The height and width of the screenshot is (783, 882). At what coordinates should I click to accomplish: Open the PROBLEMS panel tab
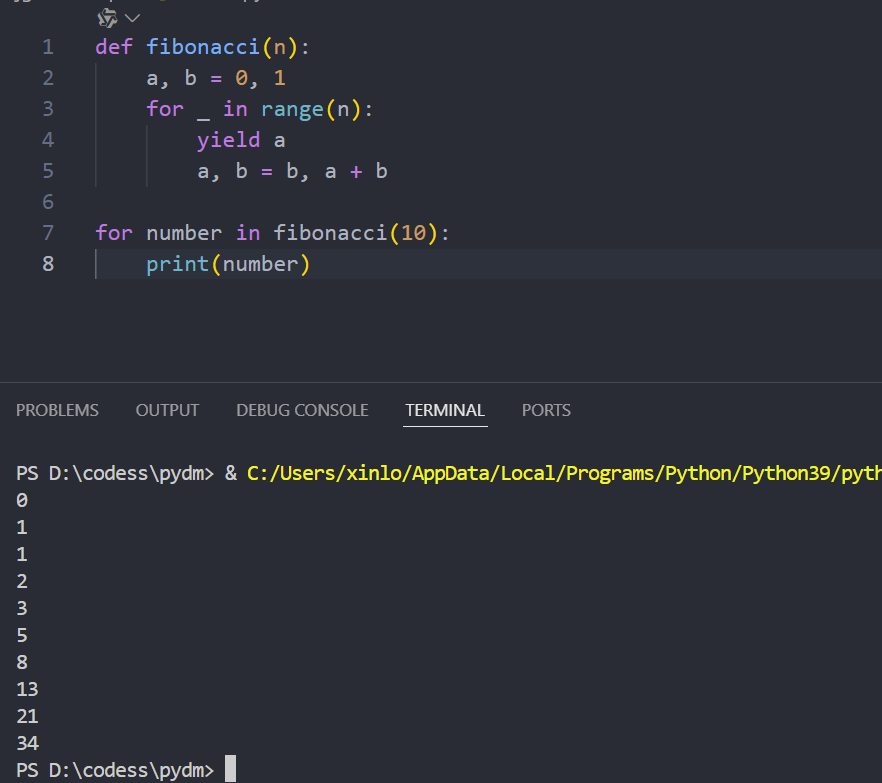coord(57,410)
